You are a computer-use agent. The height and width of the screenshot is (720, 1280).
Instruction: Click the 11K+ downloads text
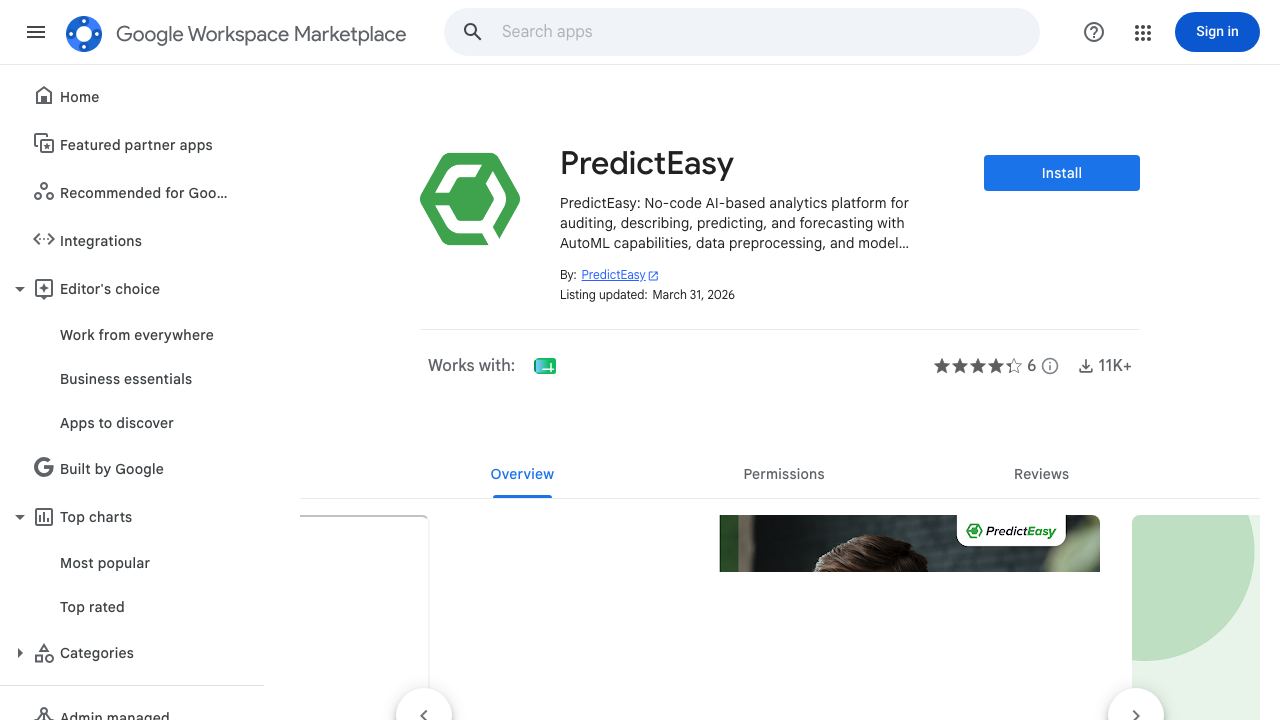(x=1115, y=366)
